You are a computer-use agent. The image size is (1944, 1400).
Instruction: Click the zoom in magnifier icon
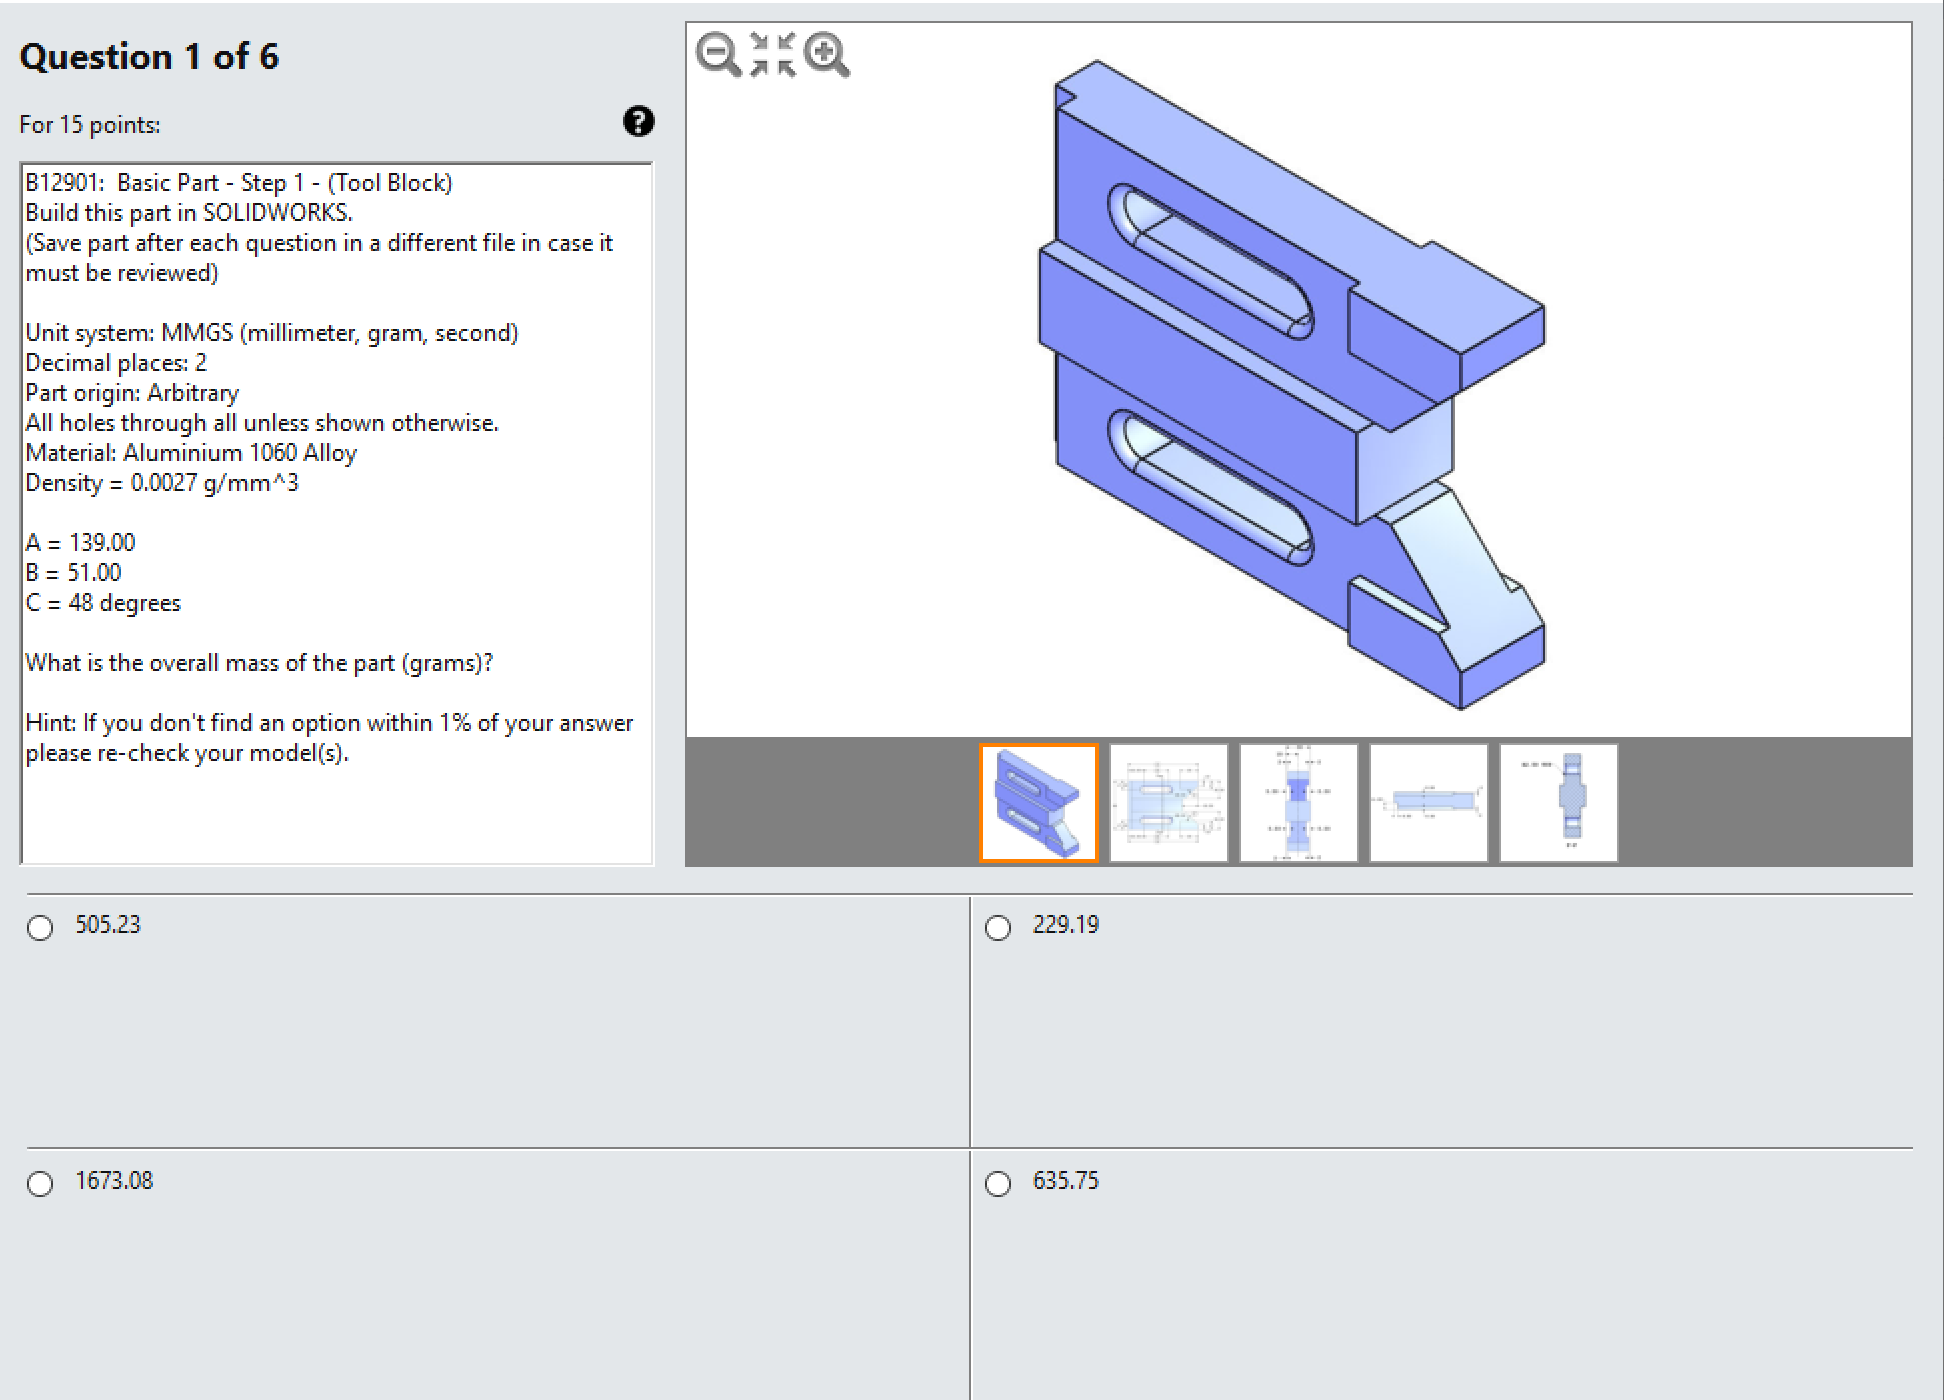[826, 54]
